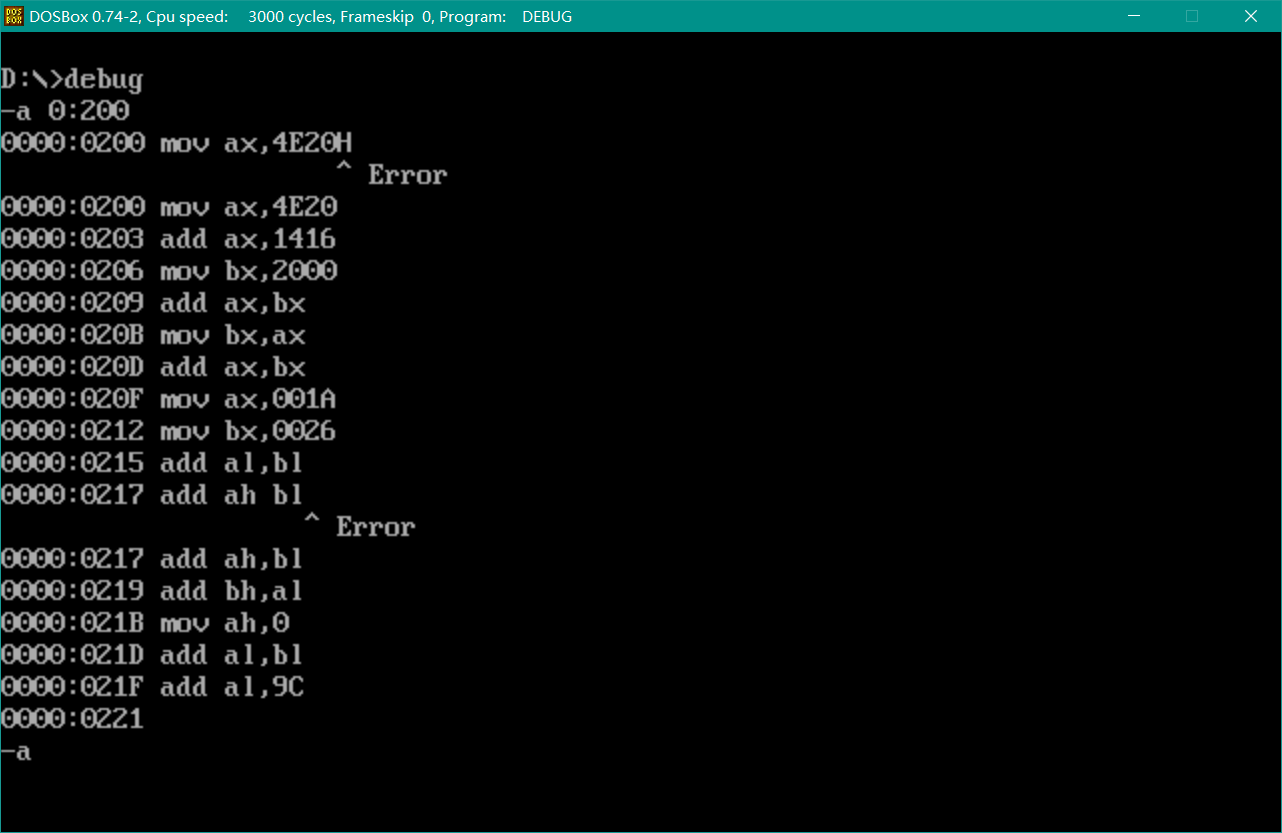
Task: Click the final '-a' prompt line
Action: 16,751
